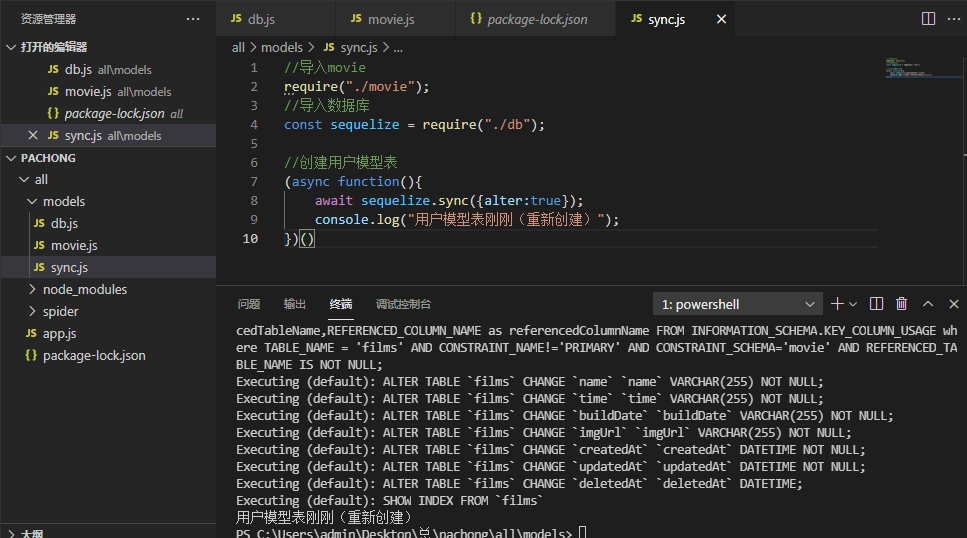Screen dimensions: 967x538
Task: Create a new terminal with plus icon
Action: pos(837,304)
